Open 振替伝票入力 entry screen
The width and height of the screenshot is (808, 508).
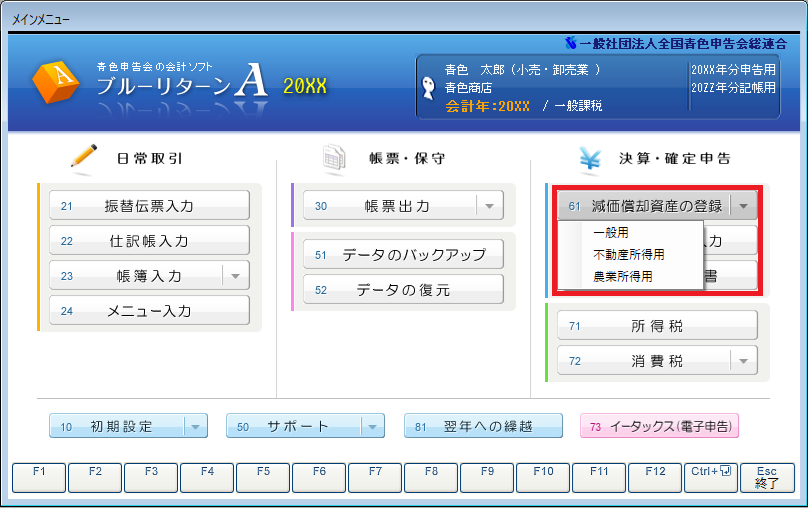(x=149, y=206)
